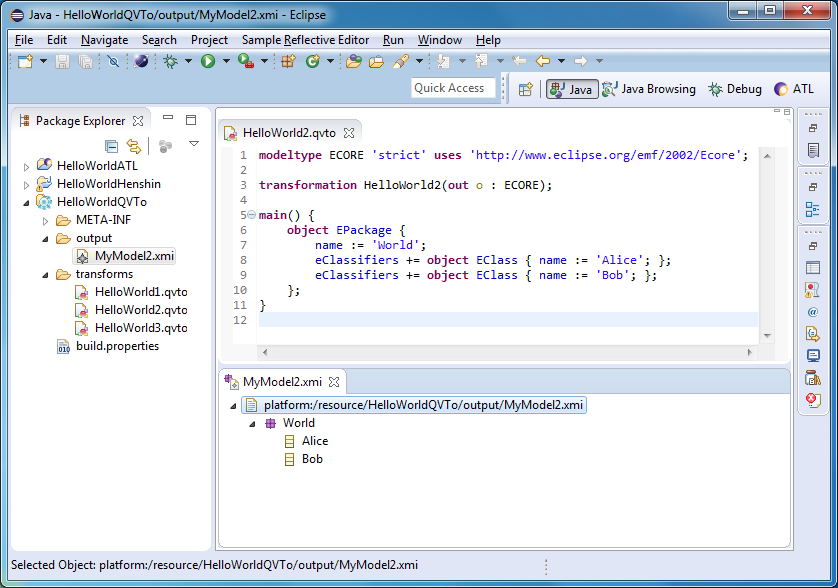Viewport: 838px width, 588px height.
Task: Click the editor horizontal scroll-right arrow
Action: (x=749, y=353)
